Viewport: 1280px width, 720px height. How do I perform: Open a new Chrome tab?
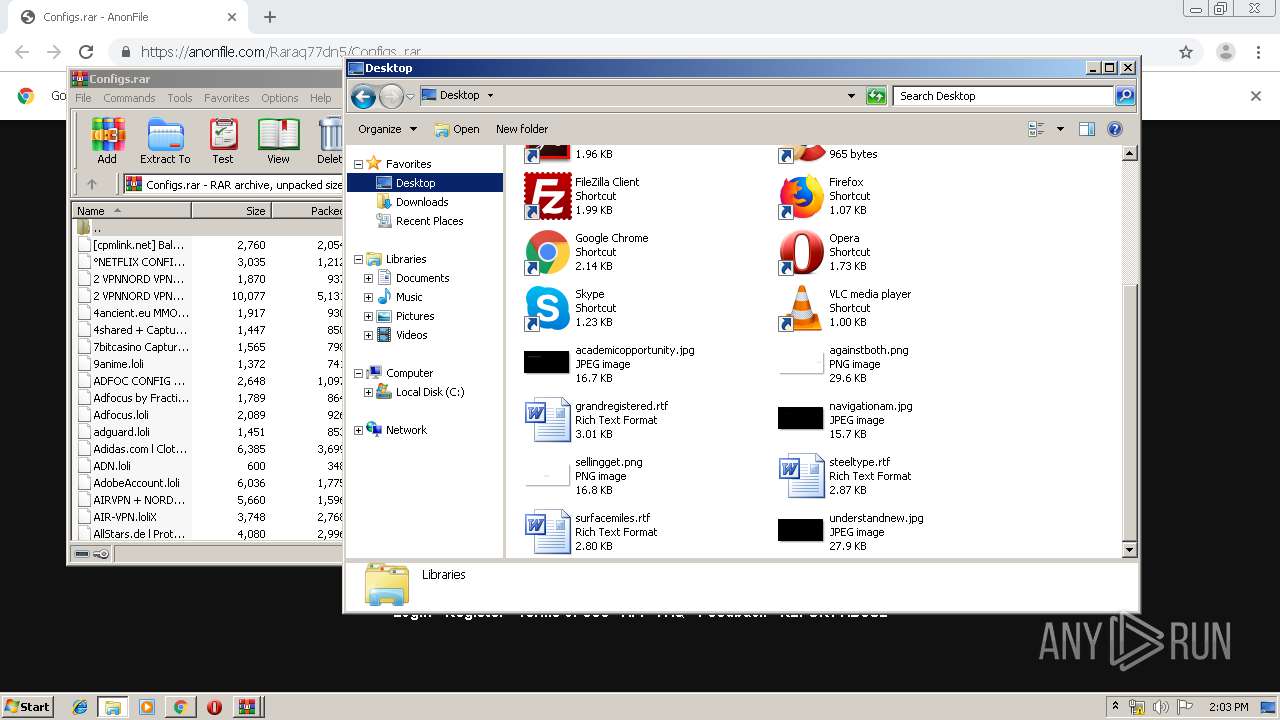tap(269, 17)
